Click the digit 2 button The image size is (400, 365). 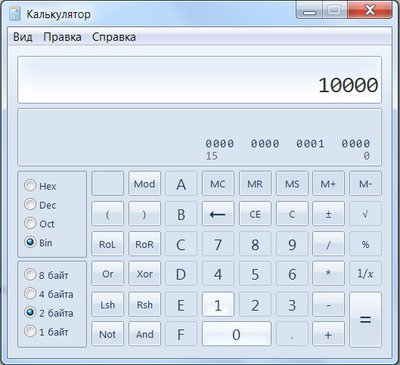(x=255, y=305)
